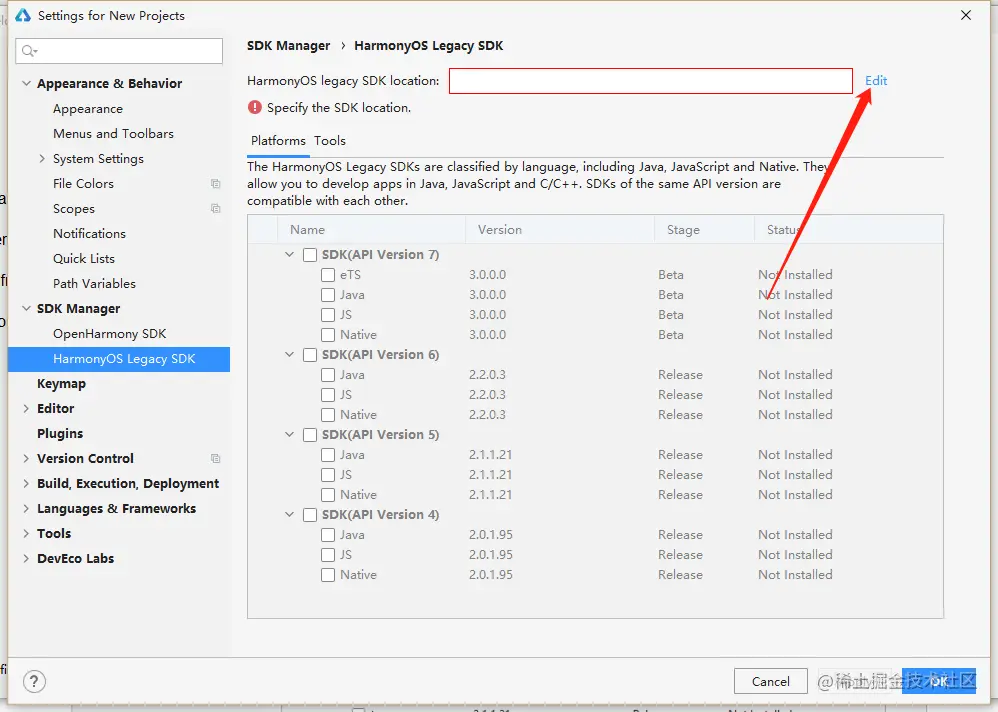Go to Scopes settings

click(74, 209)
